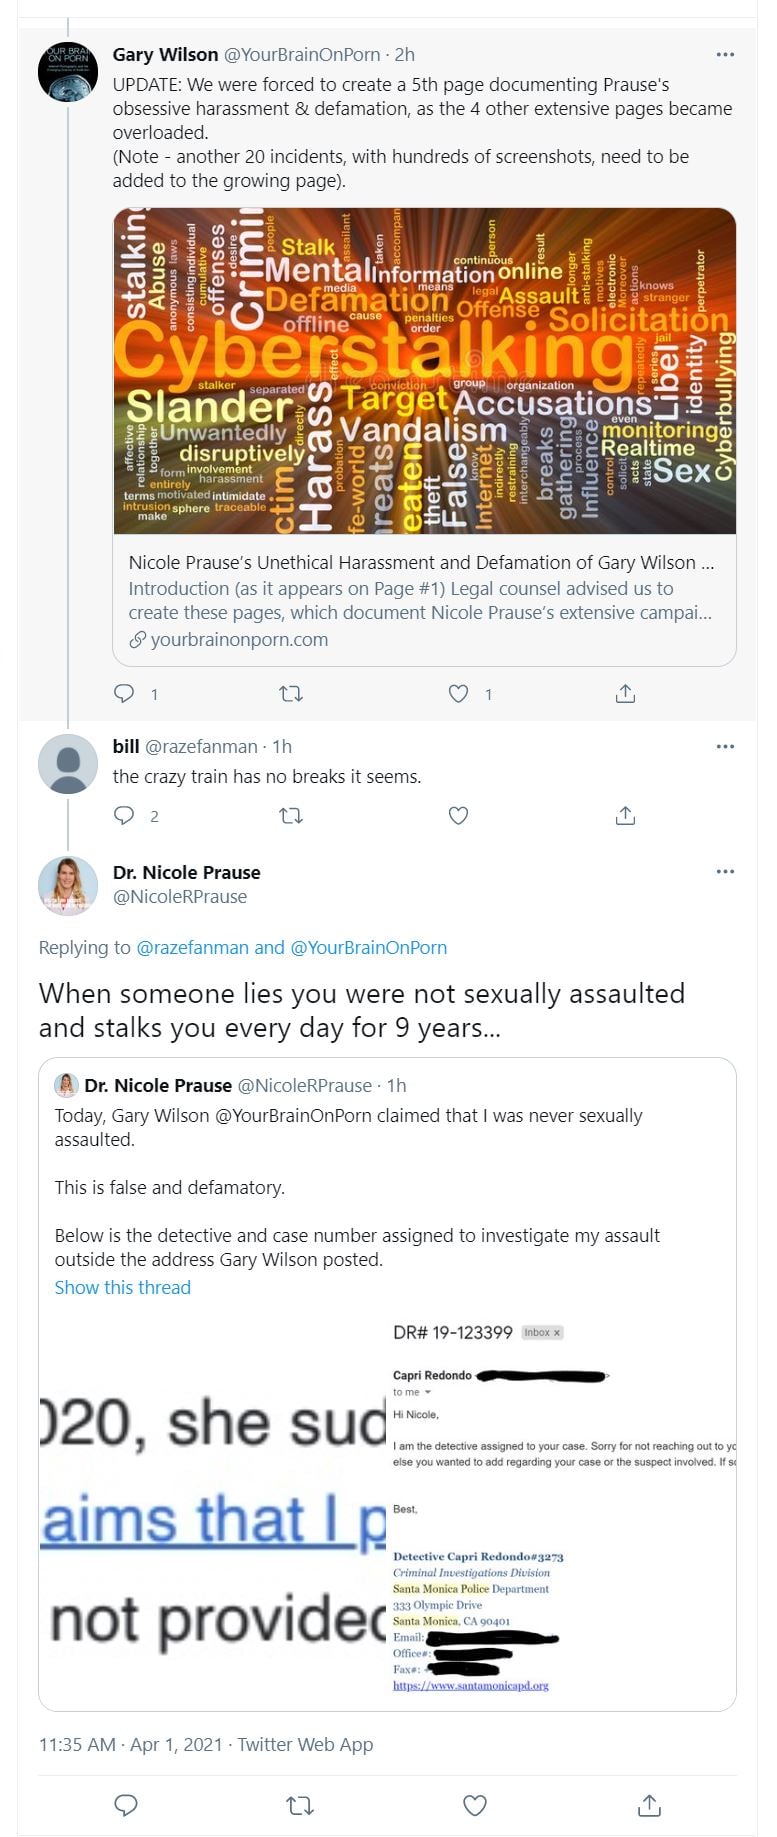
Task: Share bill's crazy train tweet
Action: 625,815
